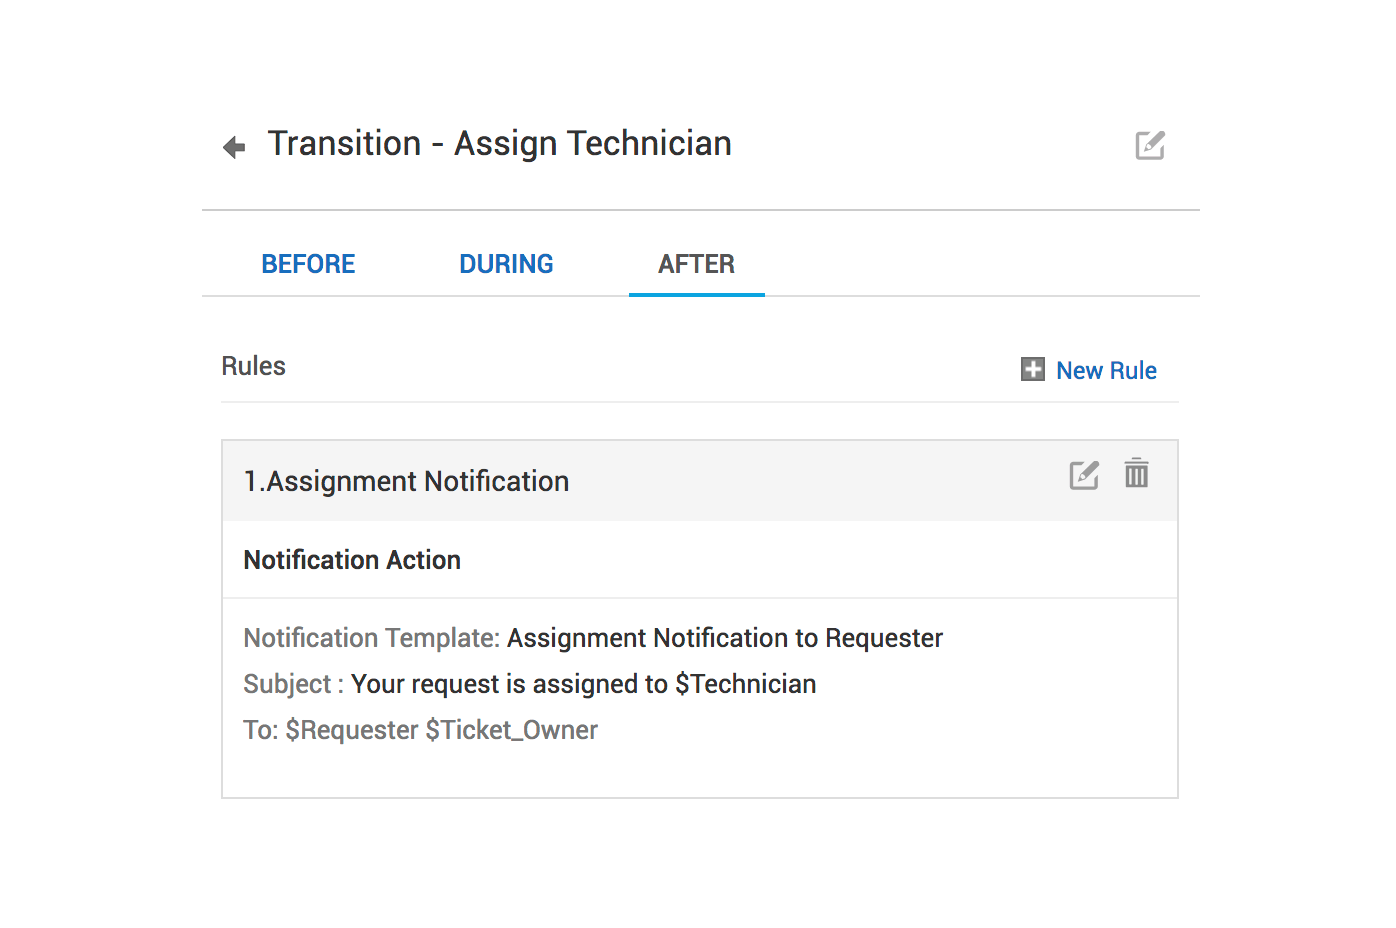This screenshot has height=928, width=1396.
Task: Click the Rules section heading
Action: (x=253, y=366)
